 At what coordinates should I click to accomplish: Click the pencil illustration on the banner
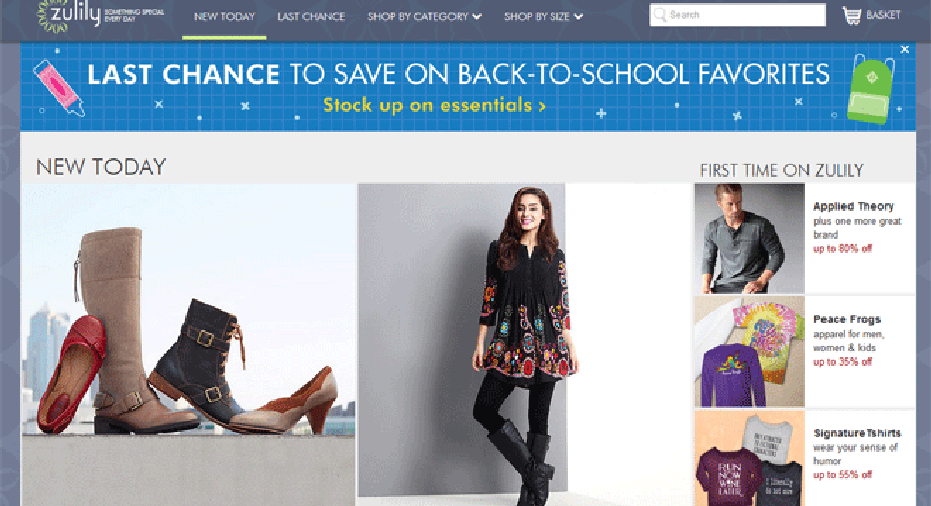pos(58,87)
